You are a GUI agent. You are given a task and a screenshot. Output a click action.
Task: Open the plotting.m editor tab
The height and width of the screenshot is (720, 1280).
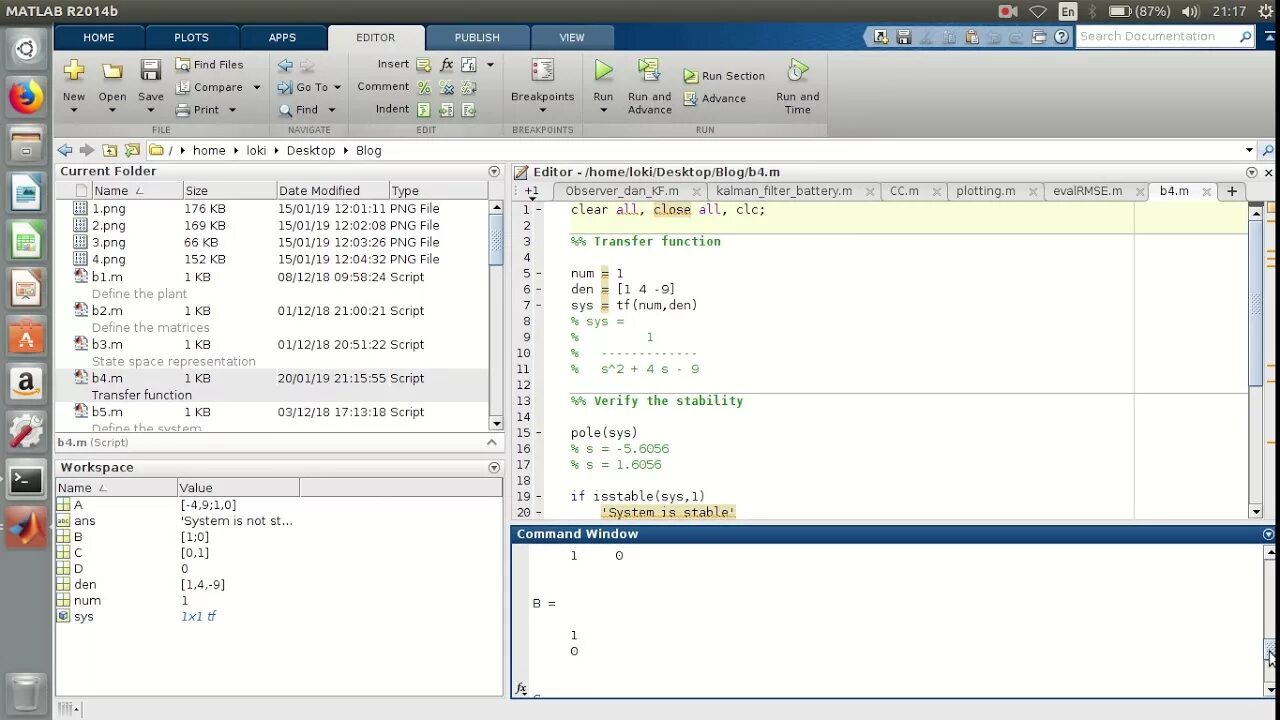[985, 191]
